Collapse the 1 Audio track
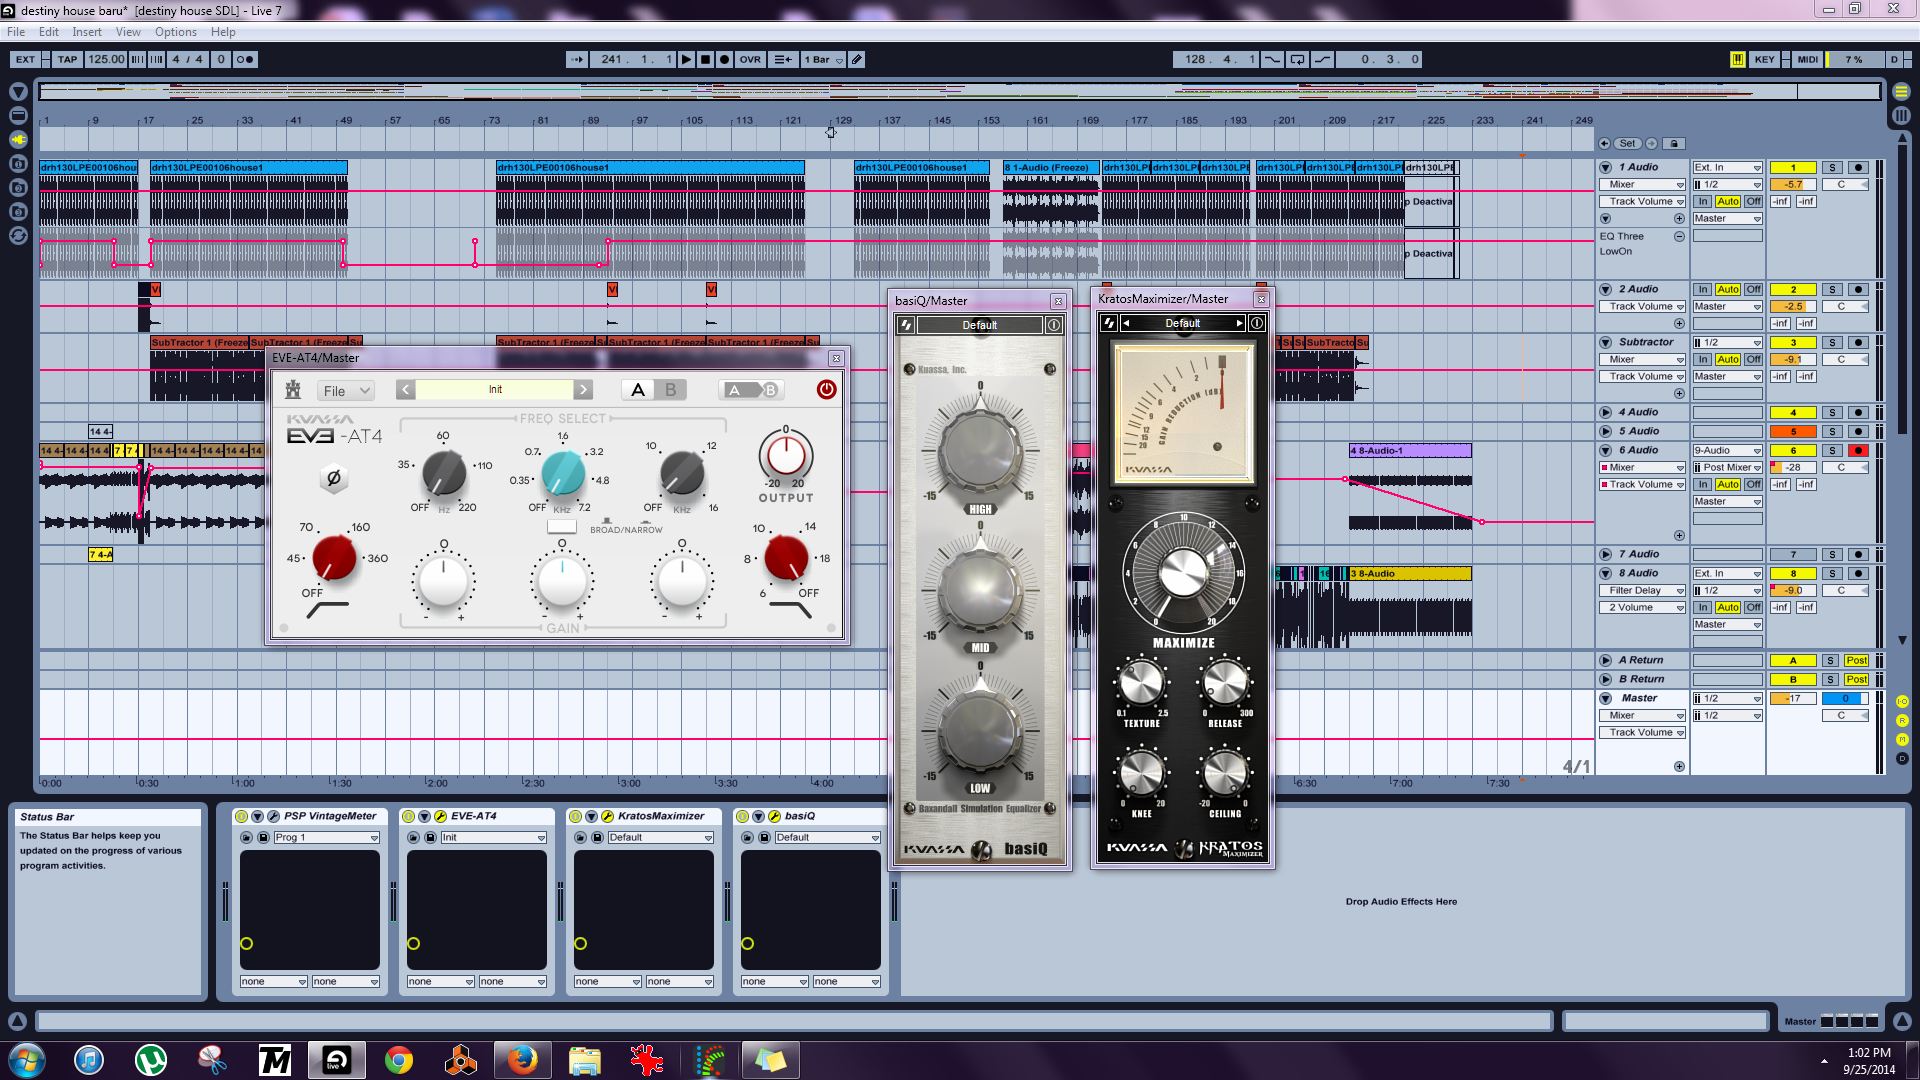 click(x=1606, y=168)
